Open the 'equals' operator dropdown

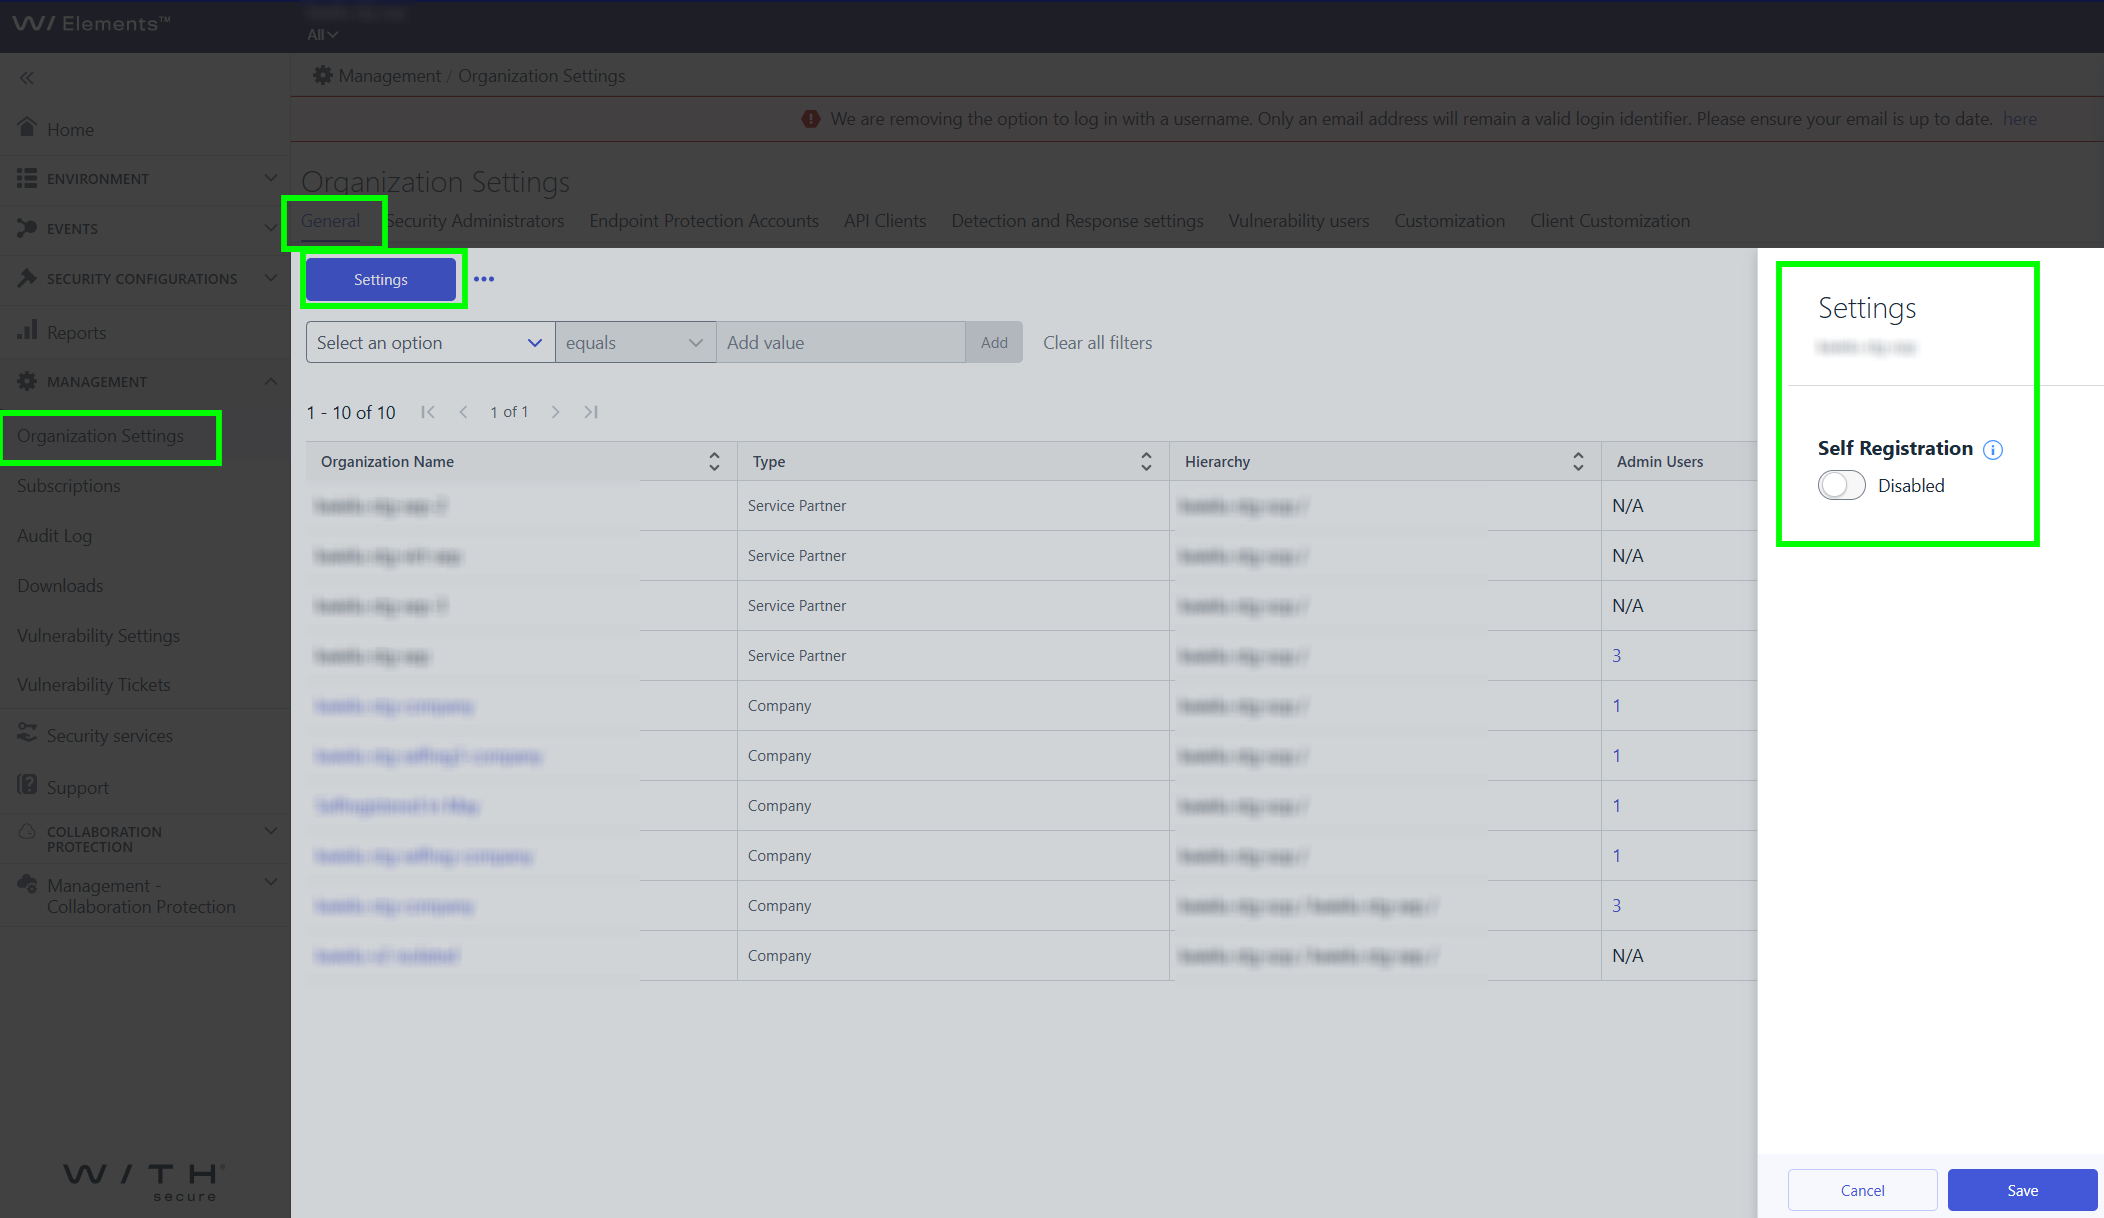point(635,342)
